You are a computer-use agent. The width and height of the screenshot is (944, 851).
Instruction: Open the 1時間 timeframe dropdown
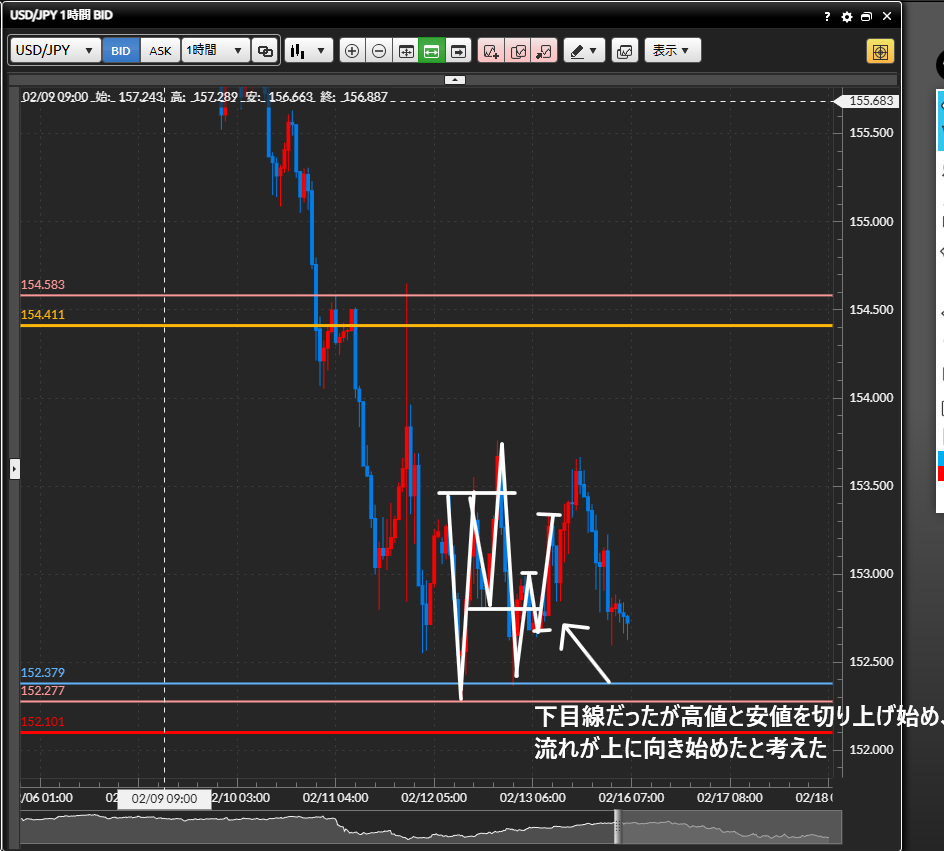click(215, 51)
